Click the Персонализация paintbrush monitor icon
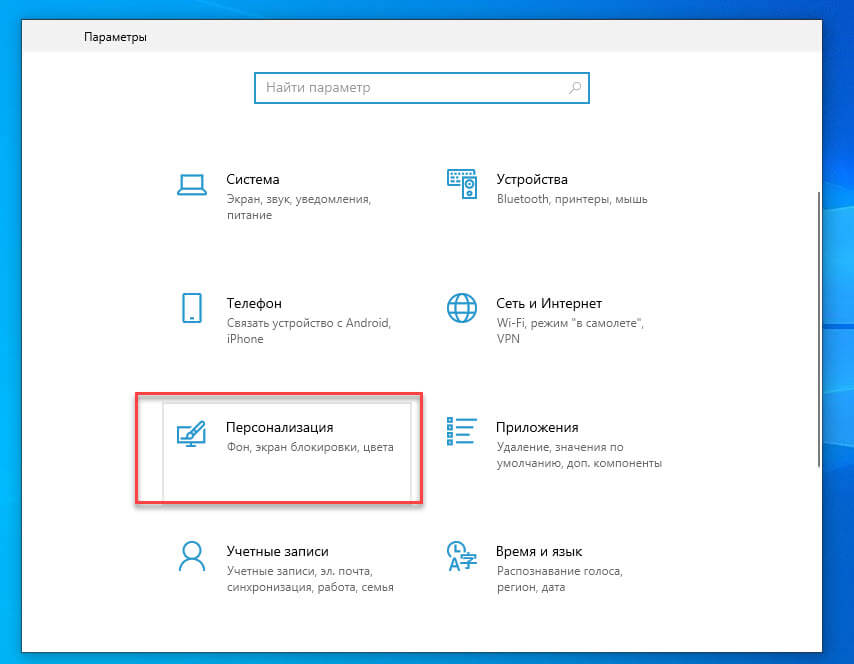 [x=191, y=434]
